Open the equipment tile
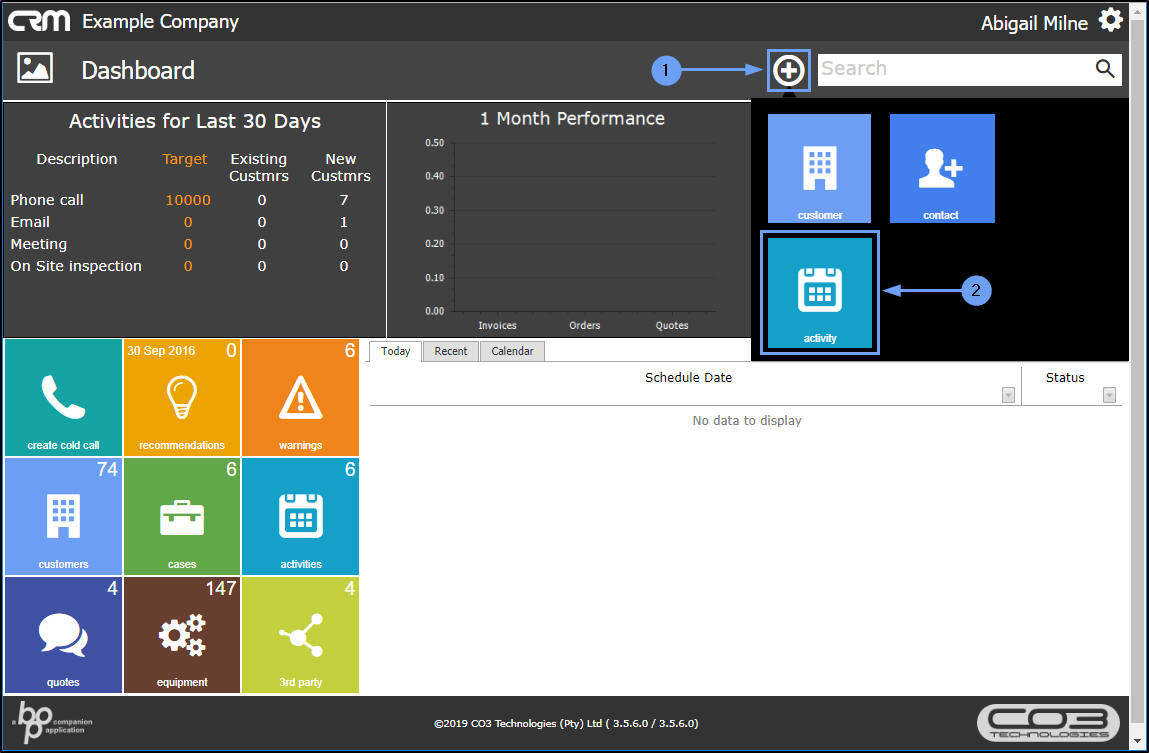Screen dimensions: 1149x753 tap(182, 634)
